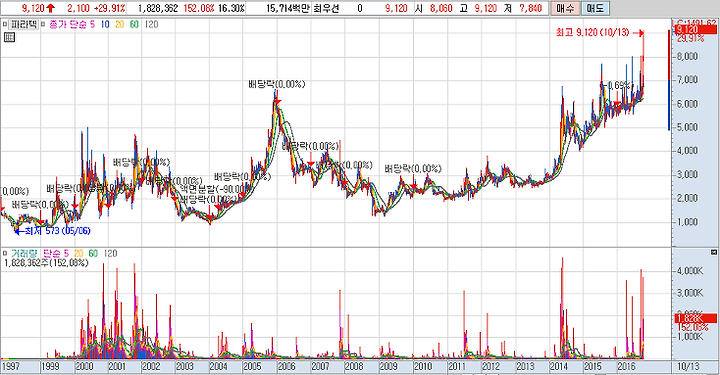
Task: Click the 2016 label on the time axis
Action: (626, 366)
